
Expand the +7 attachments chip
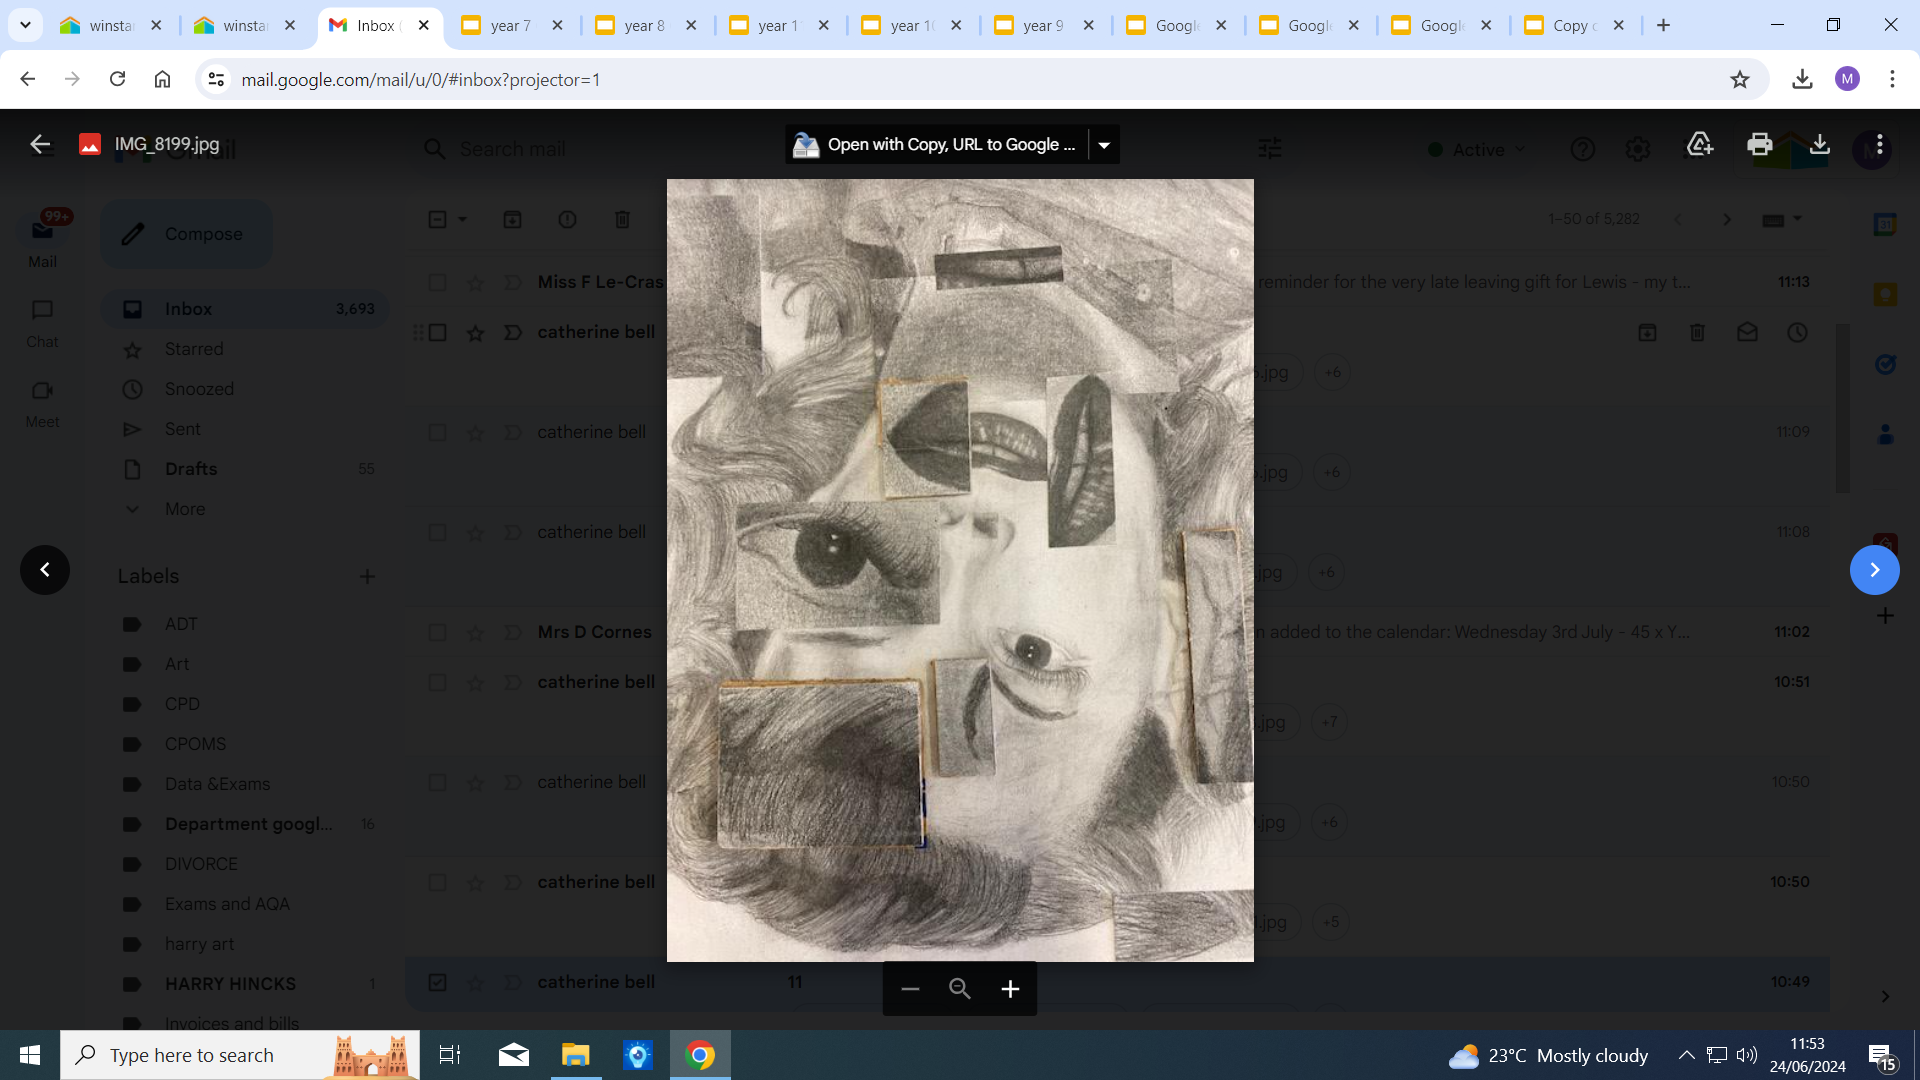click(x=1329, y=722)
